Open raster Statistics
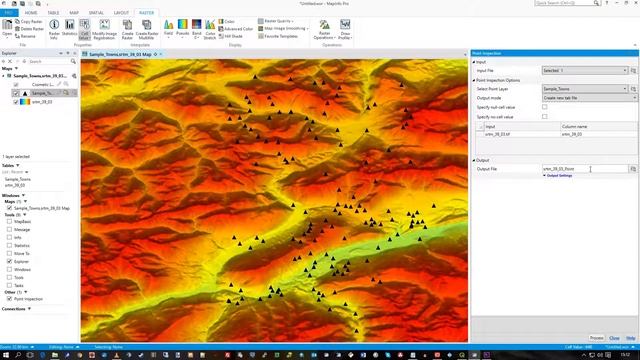The width and height of the screenshot is (640, 360). 69,28
